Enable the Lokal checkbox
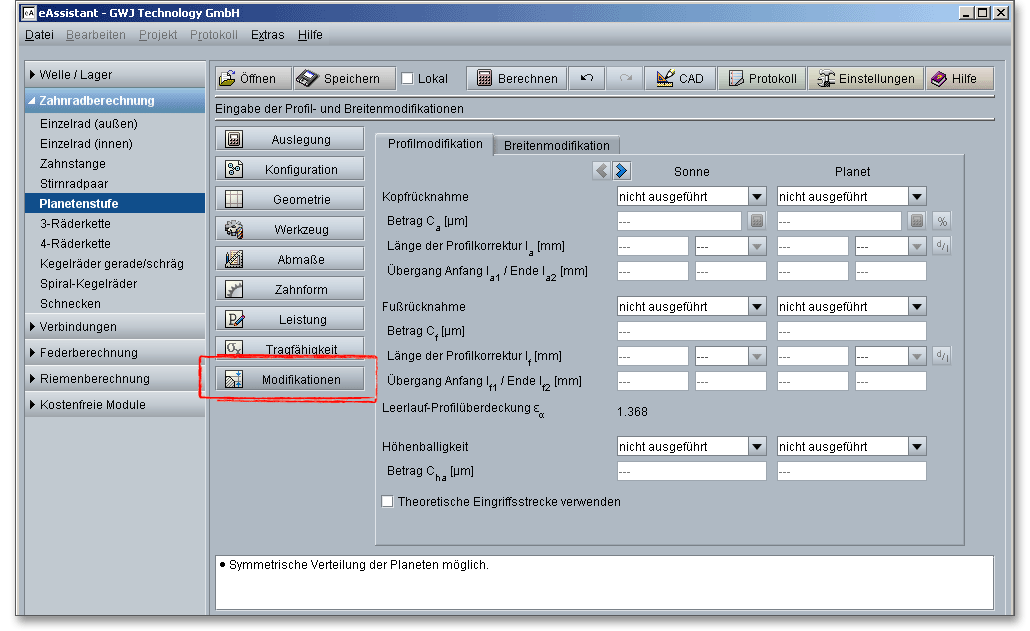Screen dimensions: 1030x631 pos(407,79)
